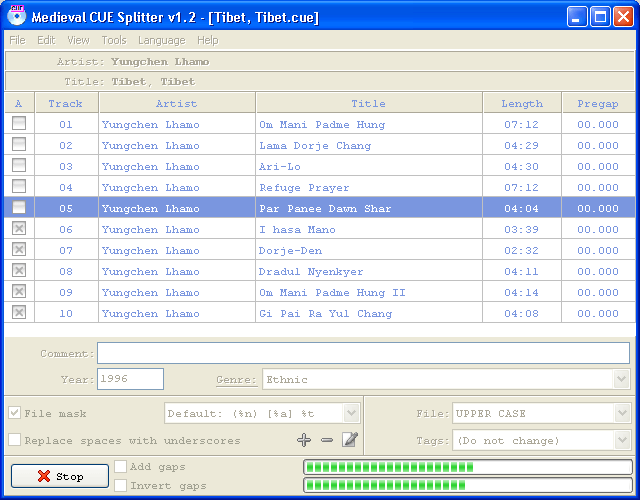Screen dimensions: 640x500
Task: Enable Invert gaps checkbox
Action: (x=121, y=486)
